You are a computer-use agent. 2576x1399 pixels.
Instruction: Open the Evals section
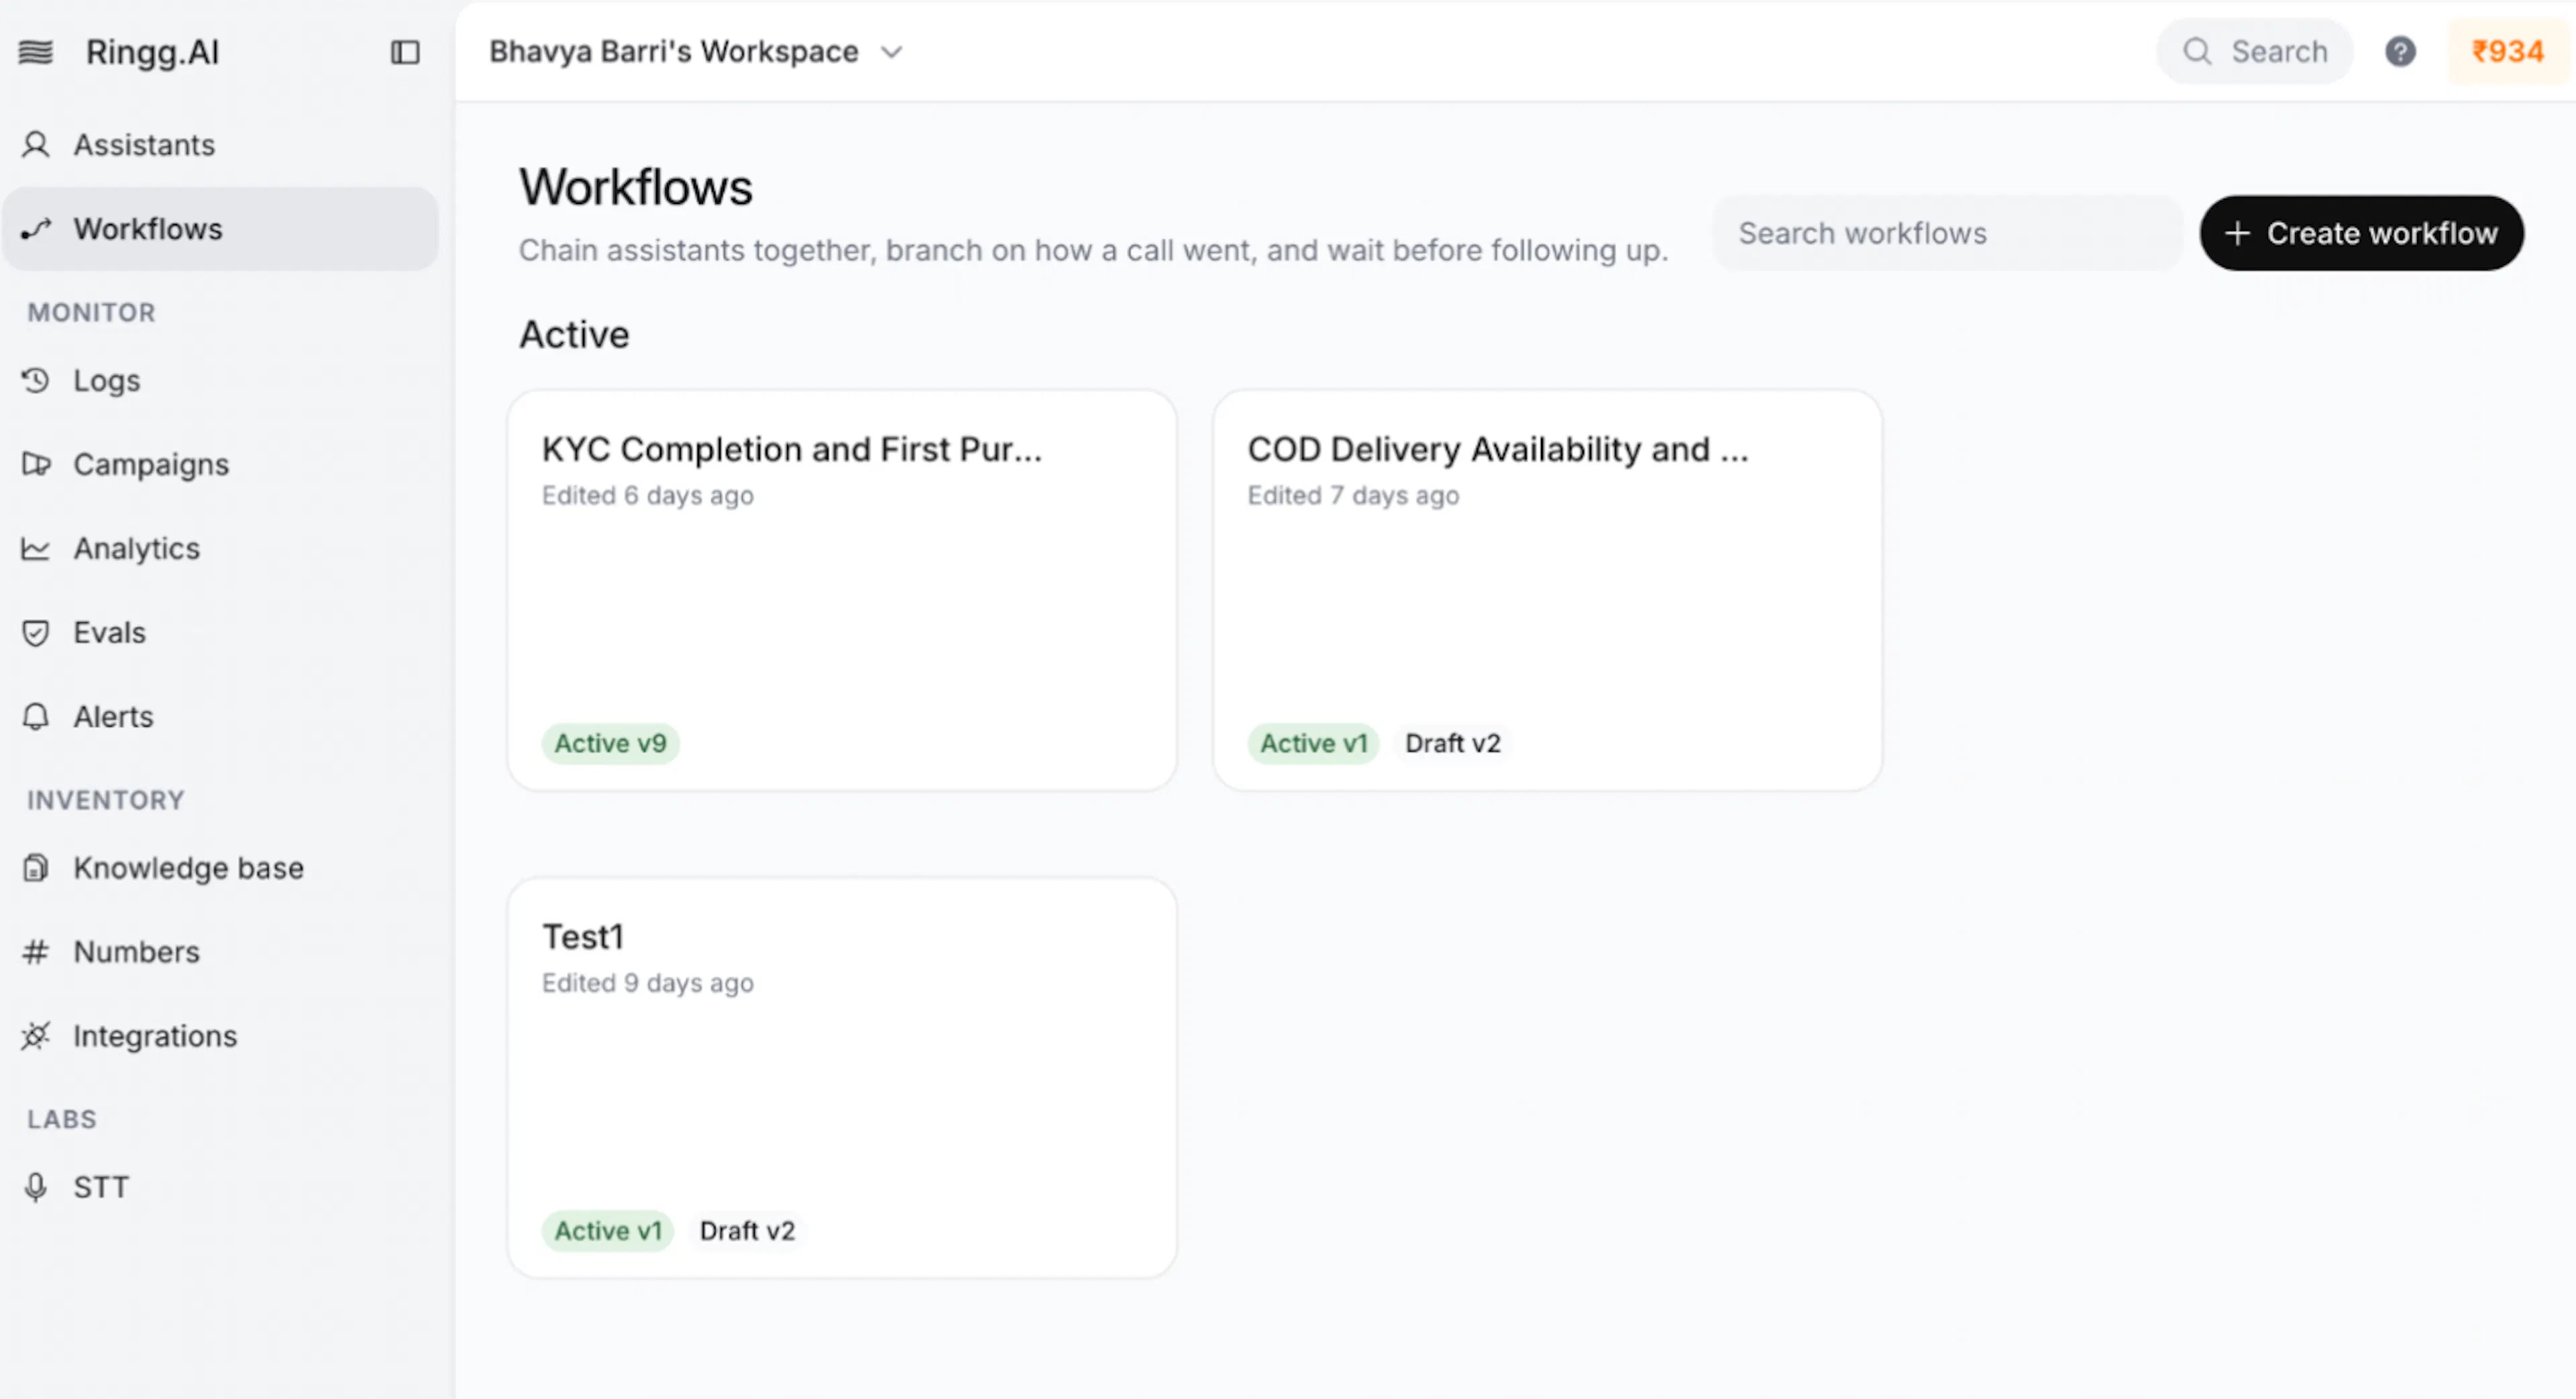point(220,633)
